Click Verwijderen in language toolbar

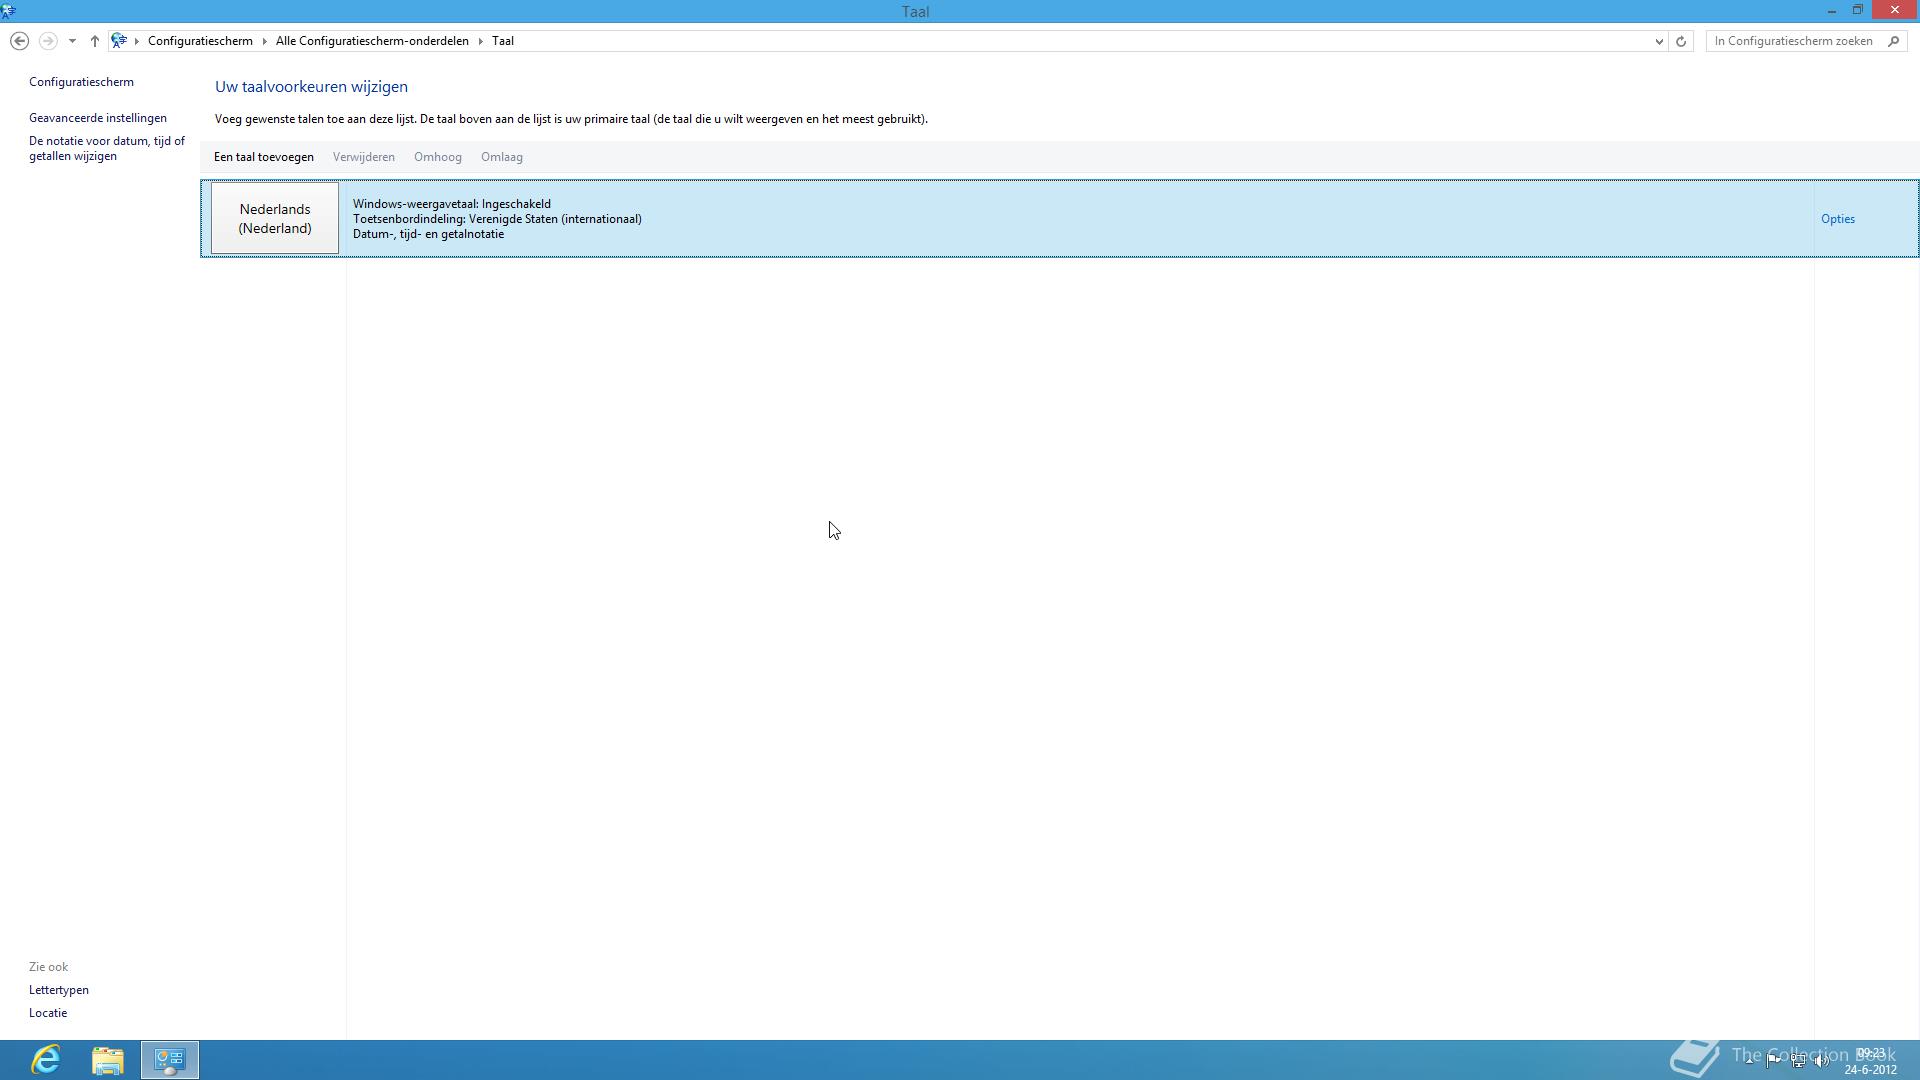click(363, 157)
